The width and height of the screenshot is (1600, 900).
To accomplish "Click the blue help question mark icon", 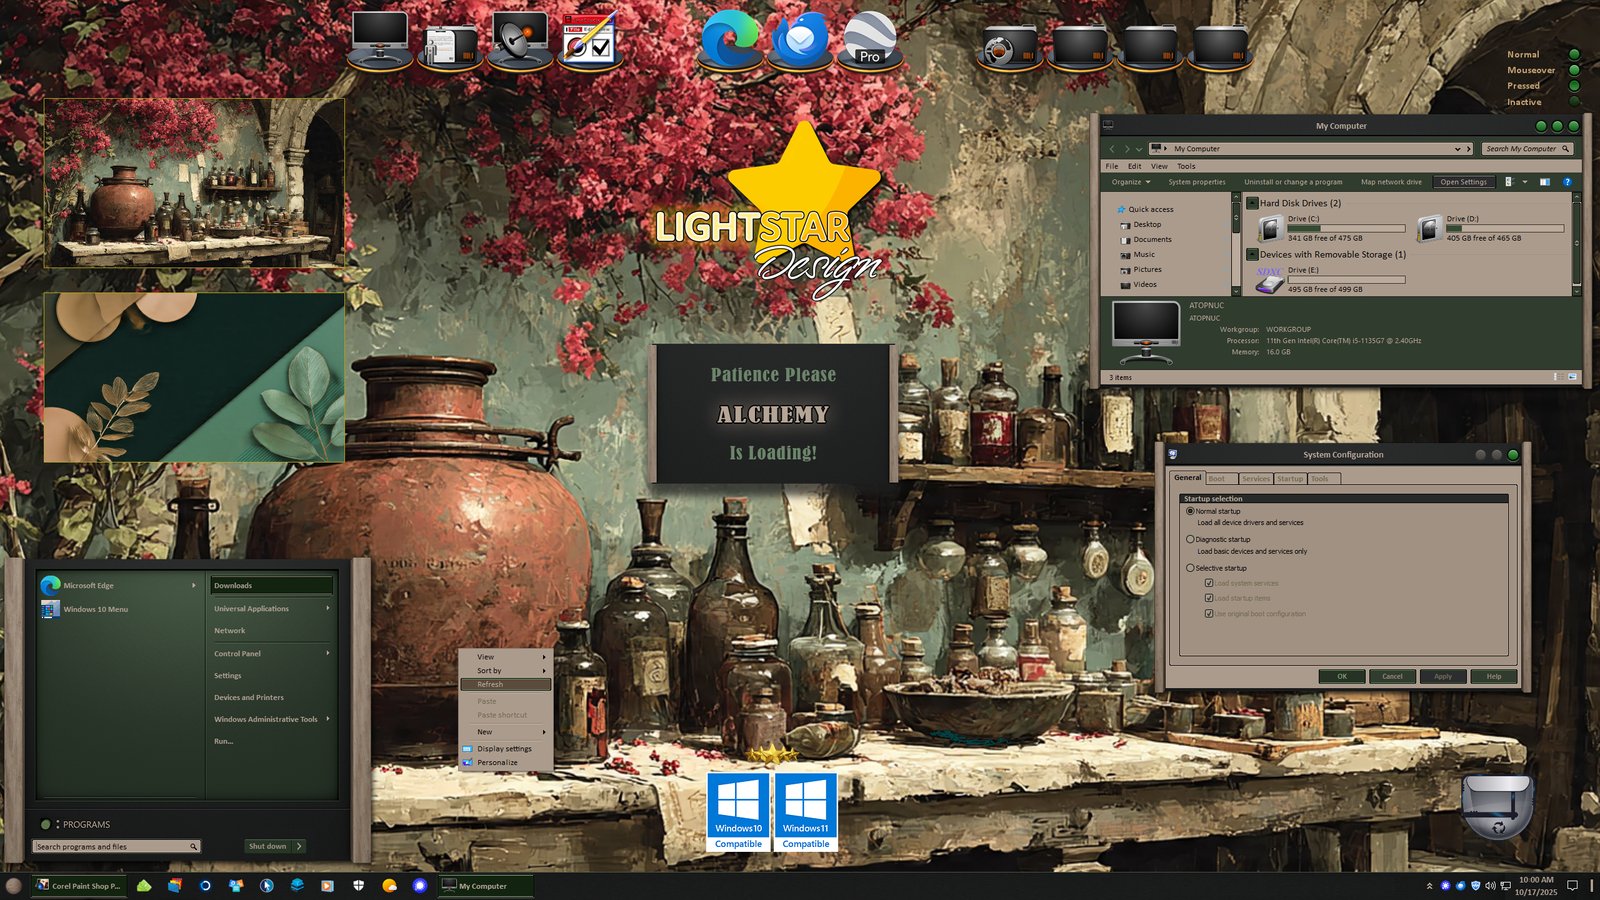I will point(1567,182).
